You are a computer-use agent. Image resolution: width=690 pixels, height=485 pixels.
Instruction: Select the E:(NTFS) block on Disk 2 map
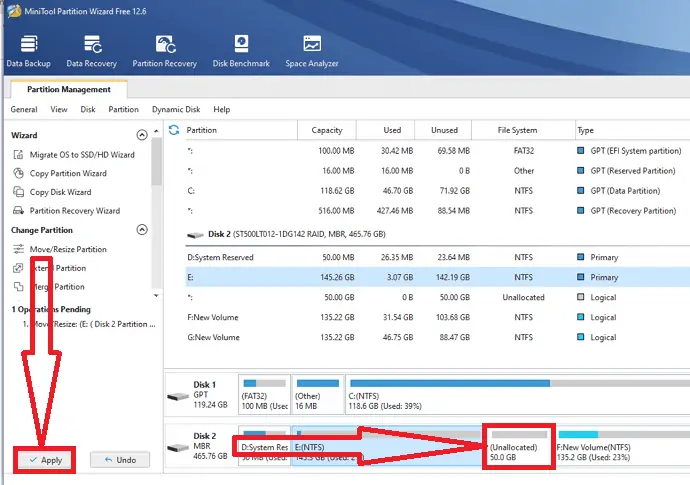(387, 445)
